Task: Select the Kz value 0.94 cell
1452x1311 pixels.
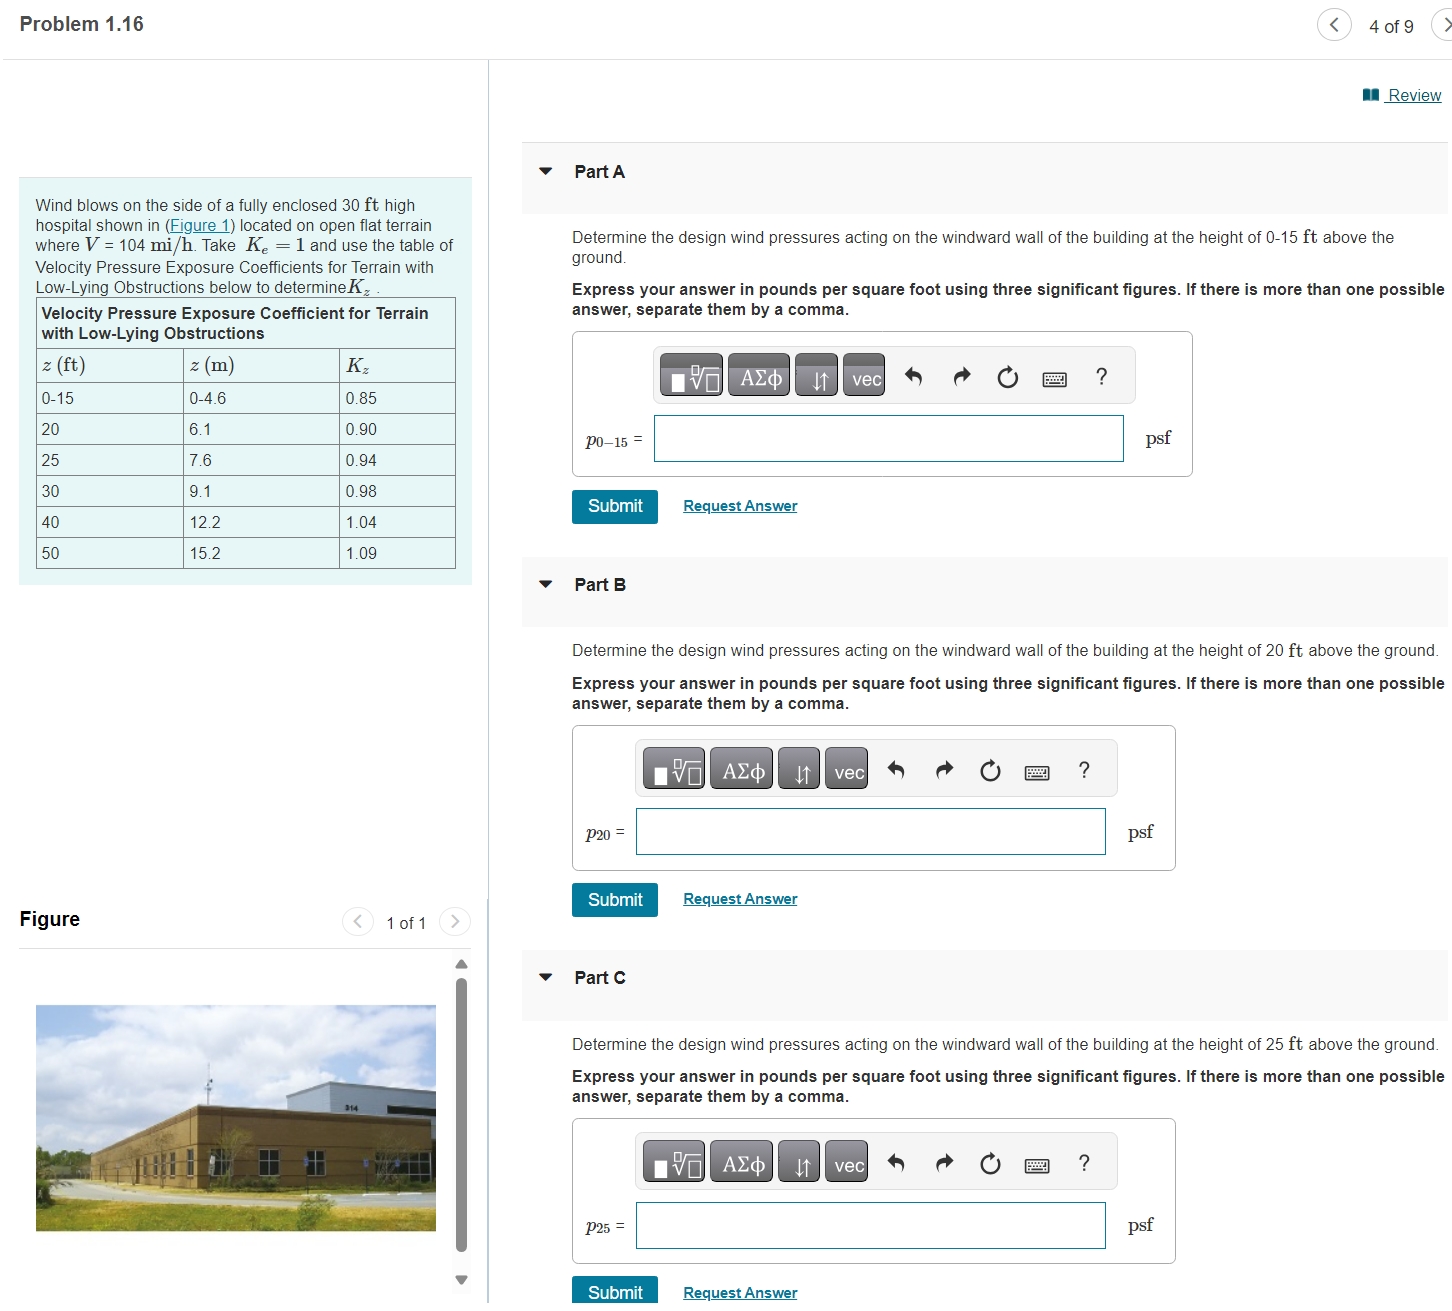Action: pos(397,460)
